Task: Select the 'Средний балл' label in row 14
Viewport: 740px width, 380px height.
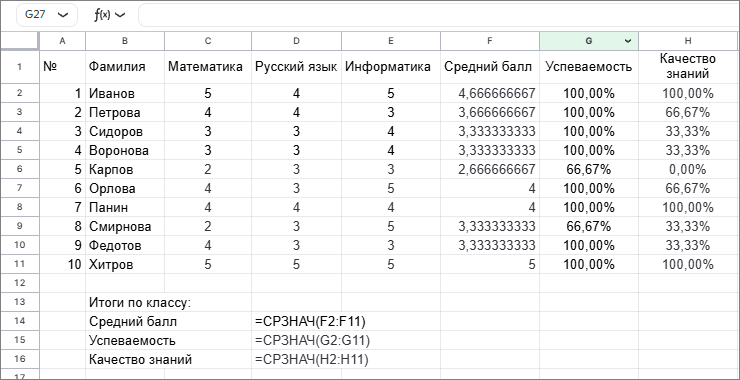Action: tap(125, 321)
